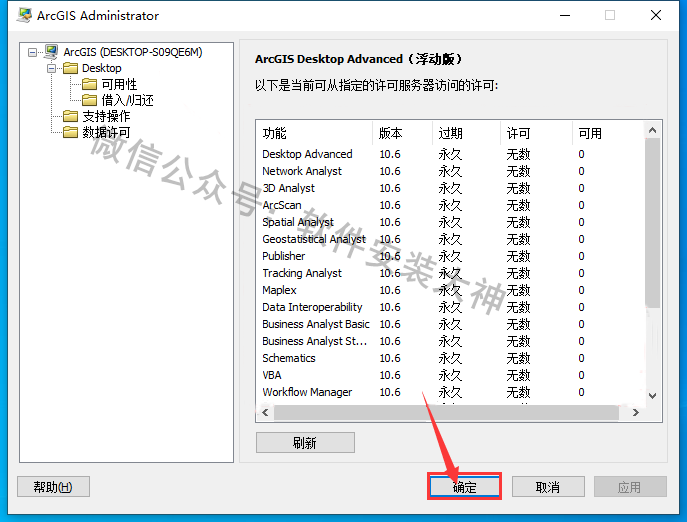
Task: Select the Data Interoperability row
Action: click(x=450, y=307)
